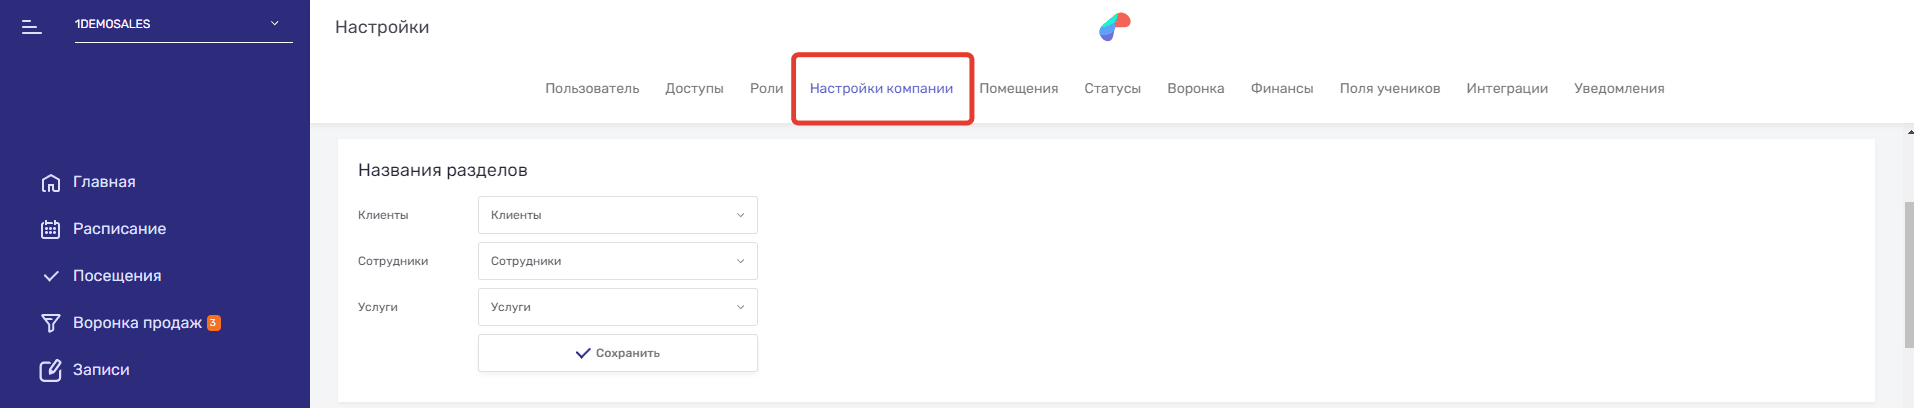Open the Клиенты section name dropdown
Screen dimensions: 1914x408
pos(617,215)
